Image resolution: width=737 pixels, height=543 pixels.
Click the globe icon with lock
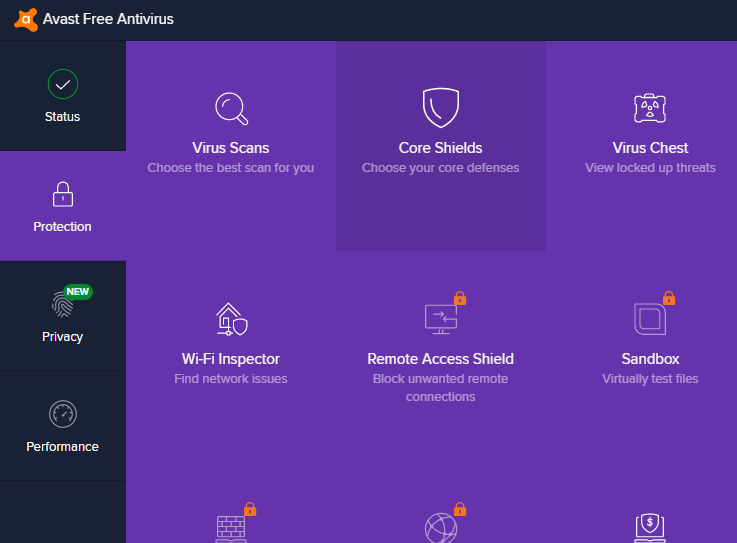[x=440, y=528]
